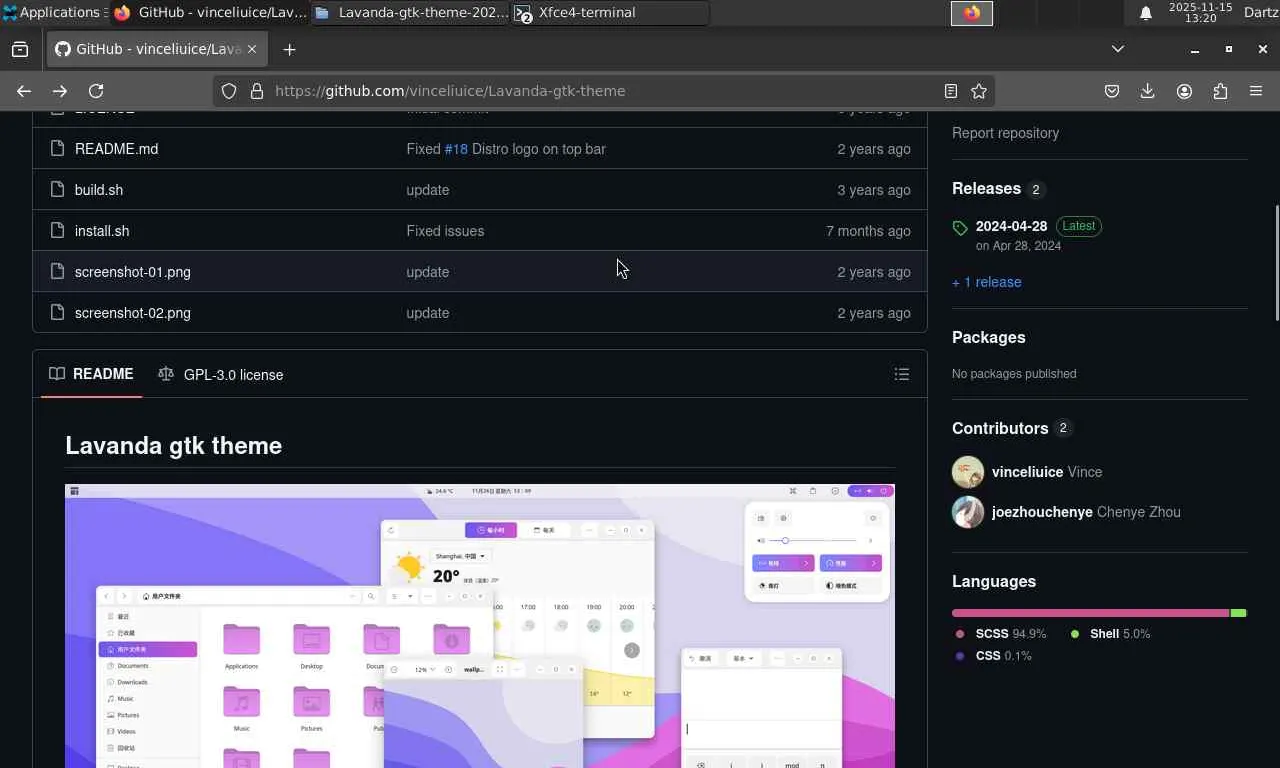
Task: Open the Firefox View icon beside the tab
Action: (x=20, y=49)
